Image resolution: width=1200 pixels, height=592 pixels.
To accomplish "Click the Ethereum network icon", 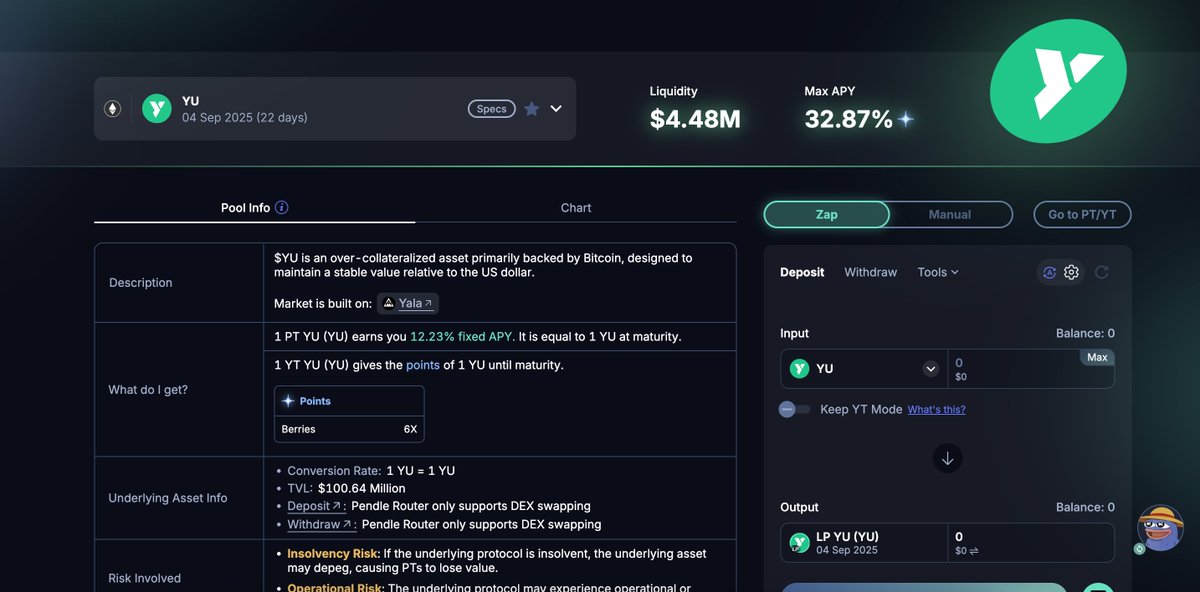I will [x=113, y=108].
